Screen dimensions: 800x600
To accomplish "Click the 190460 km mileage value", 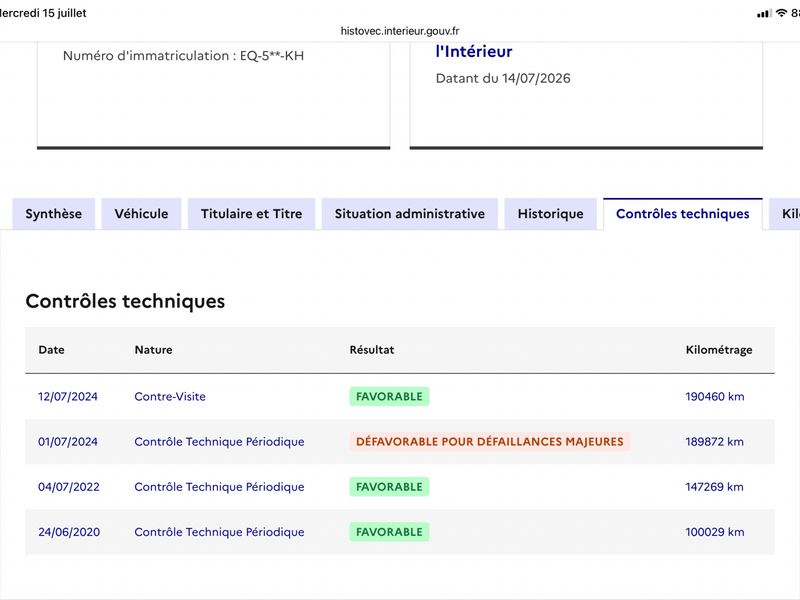I will coord(715,396).
